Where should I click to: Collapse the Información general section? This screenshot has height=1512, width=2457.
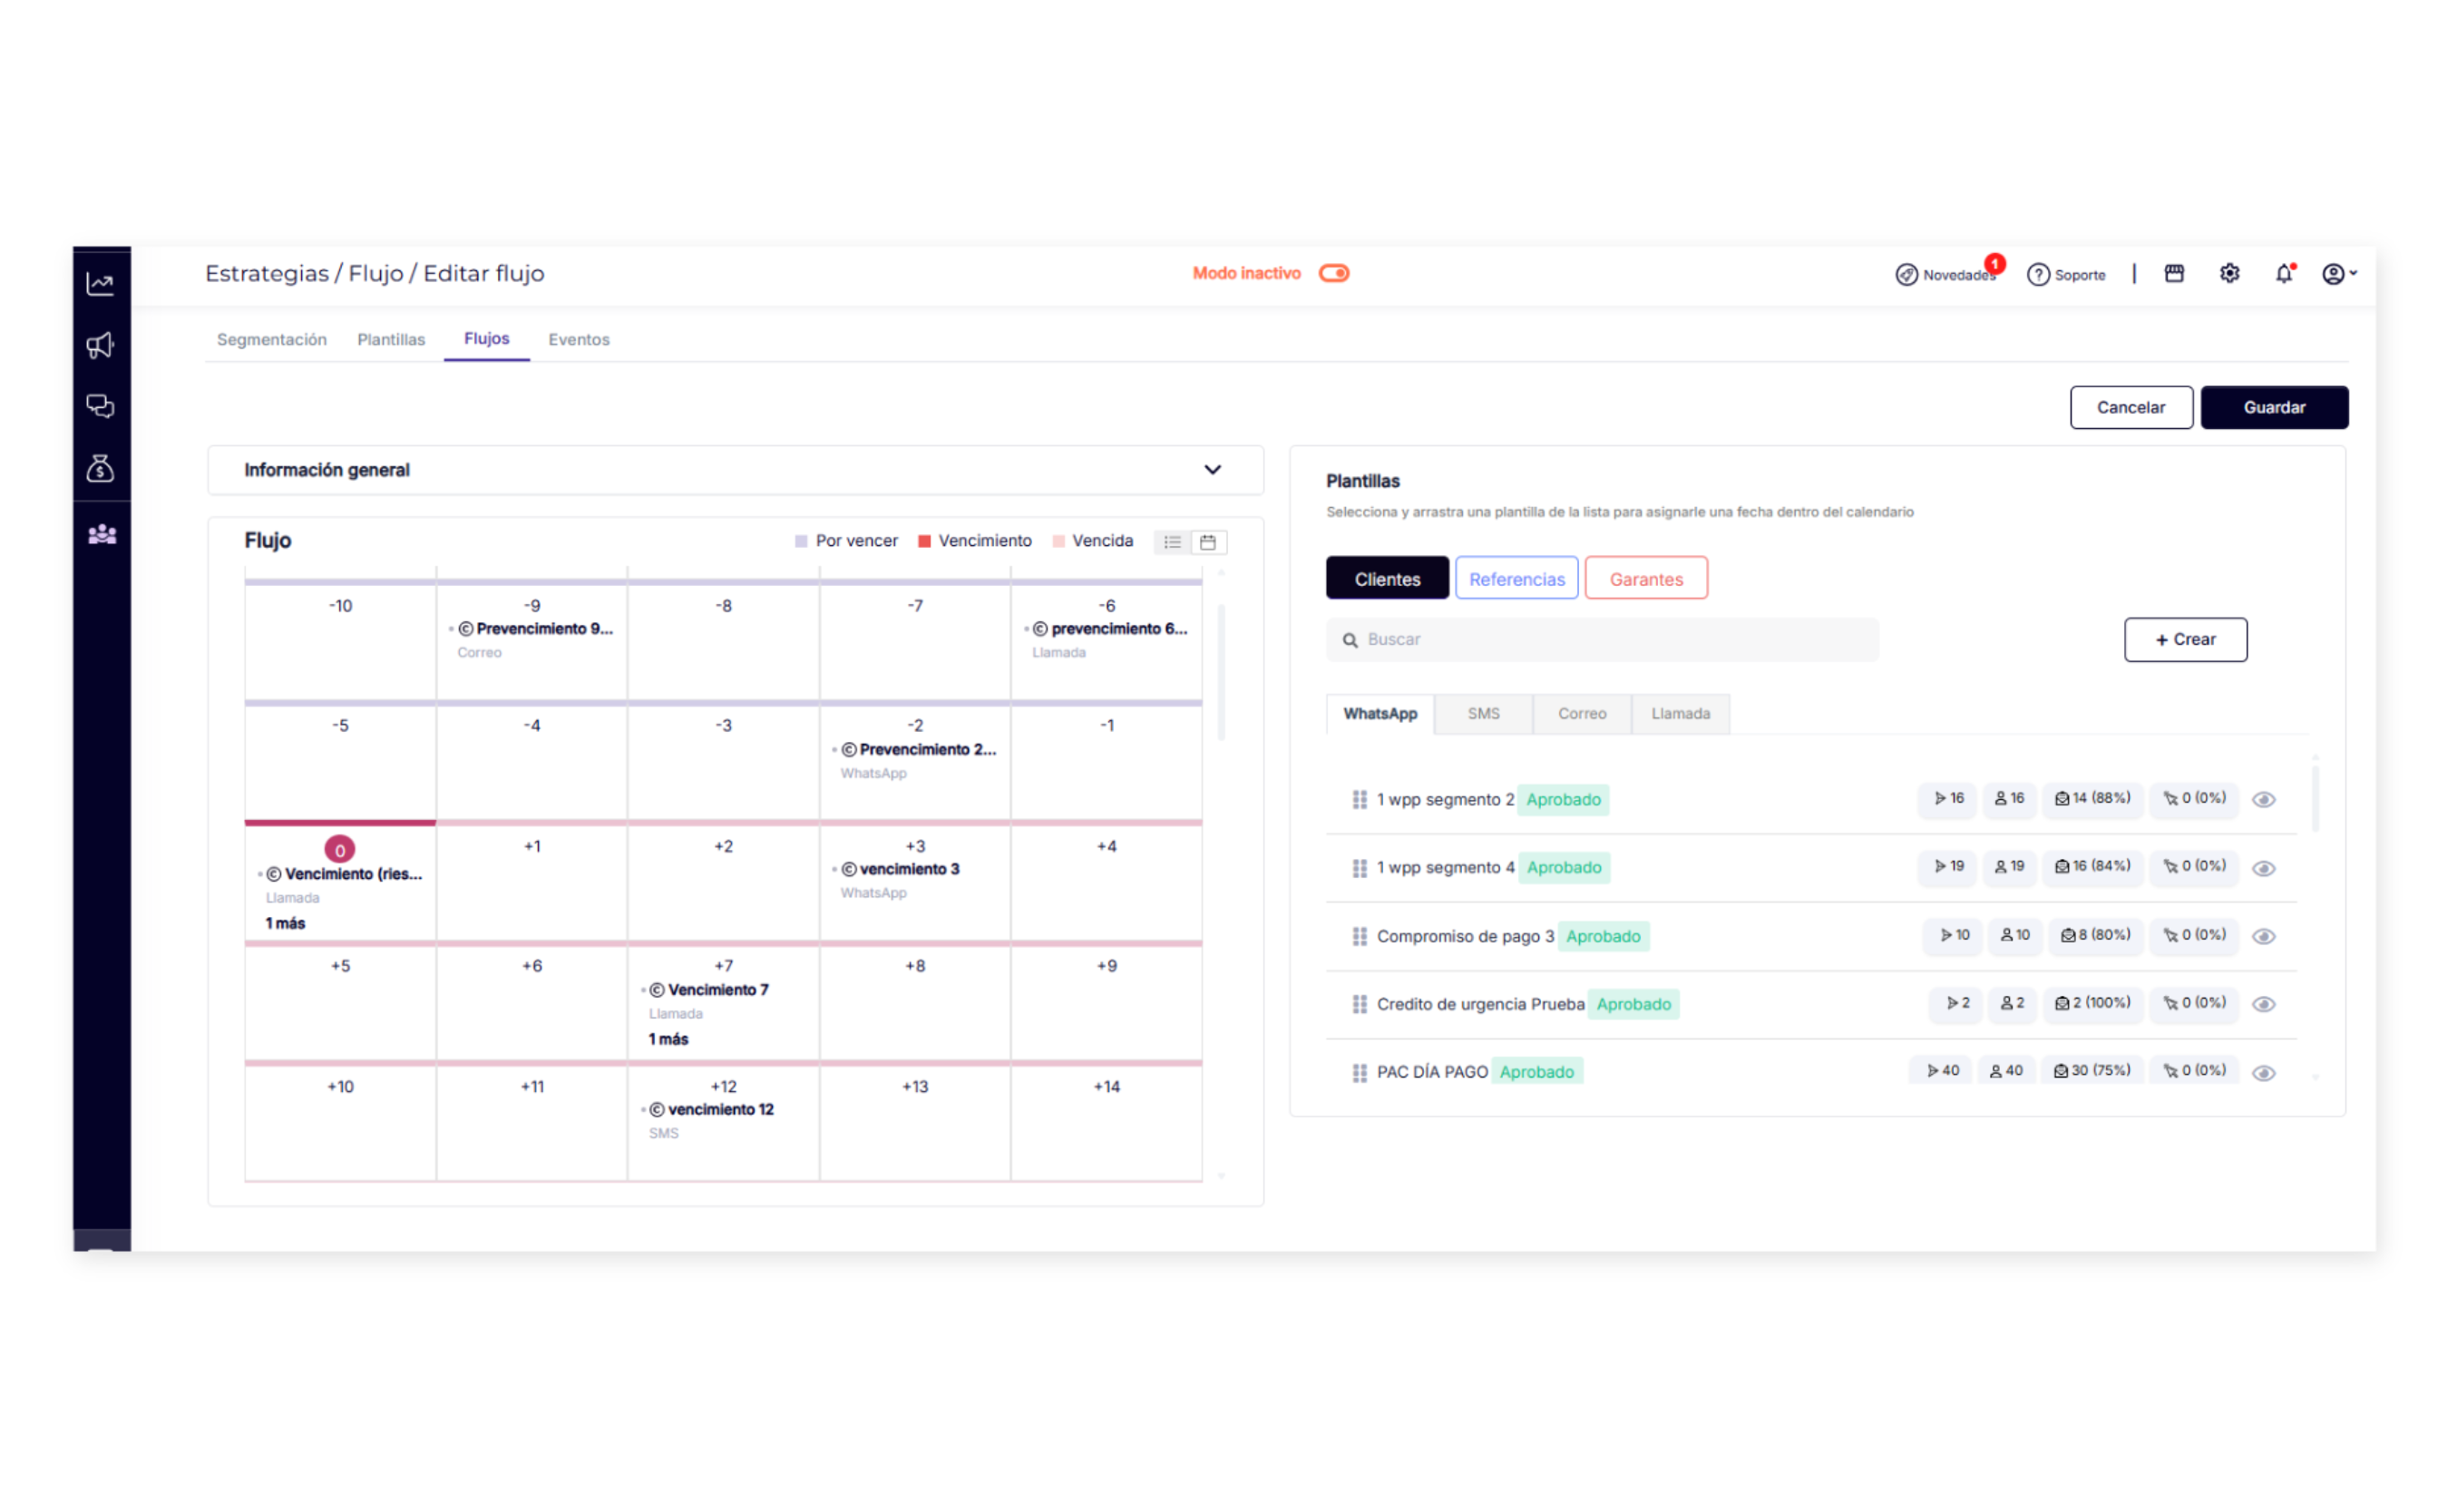click(1213, 470)
